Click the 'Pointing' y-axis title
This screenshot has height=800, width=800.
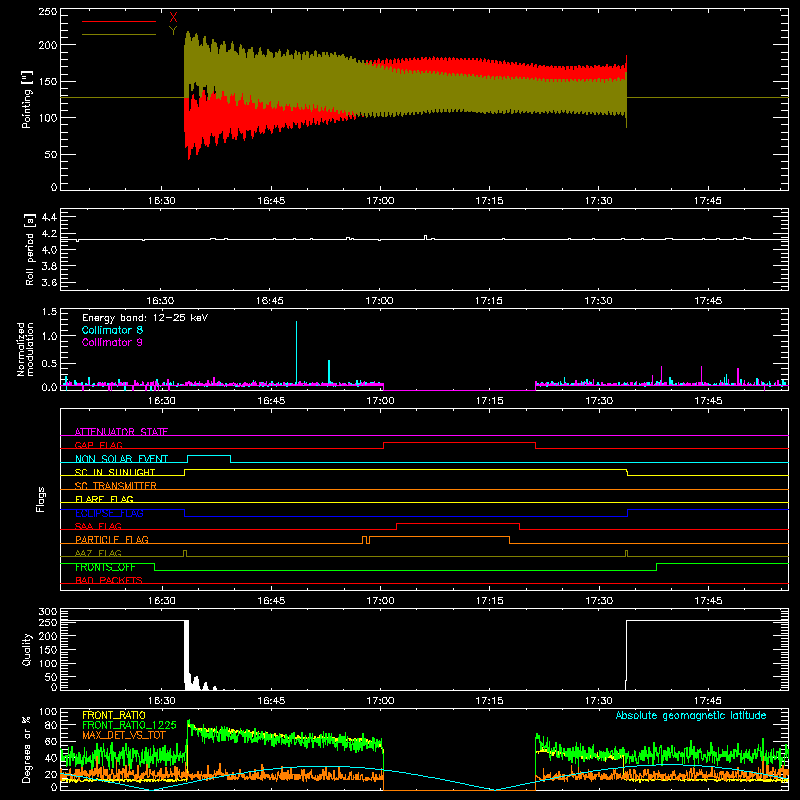[x=27, y=99]
